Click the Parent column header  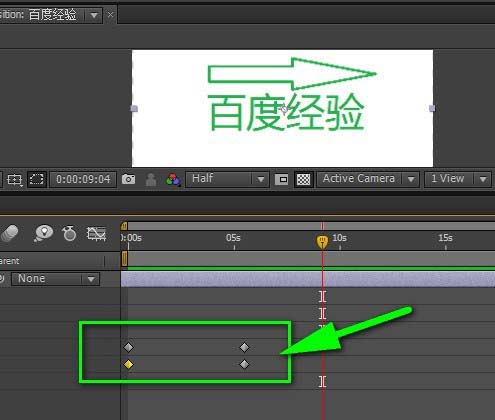(10, 261)
